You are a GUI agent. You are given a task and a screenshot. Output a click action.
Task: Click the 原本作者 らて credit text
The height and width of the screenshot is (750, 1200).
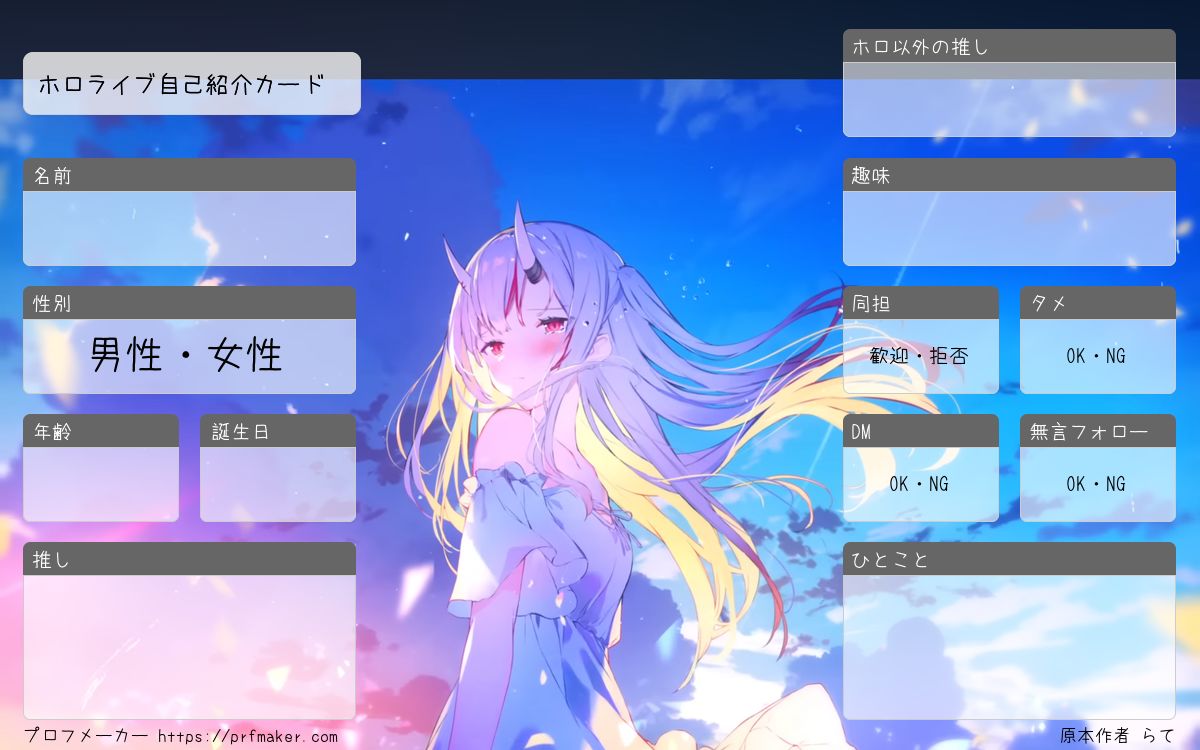point(1118,736)
